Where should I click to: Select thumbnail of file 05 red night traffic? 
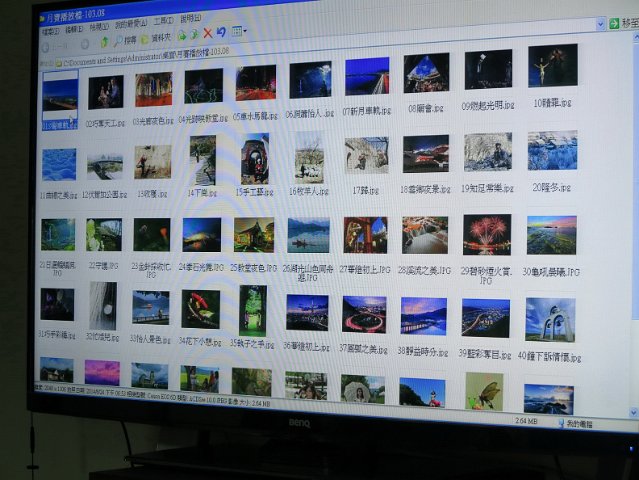[x=256, y=83]
